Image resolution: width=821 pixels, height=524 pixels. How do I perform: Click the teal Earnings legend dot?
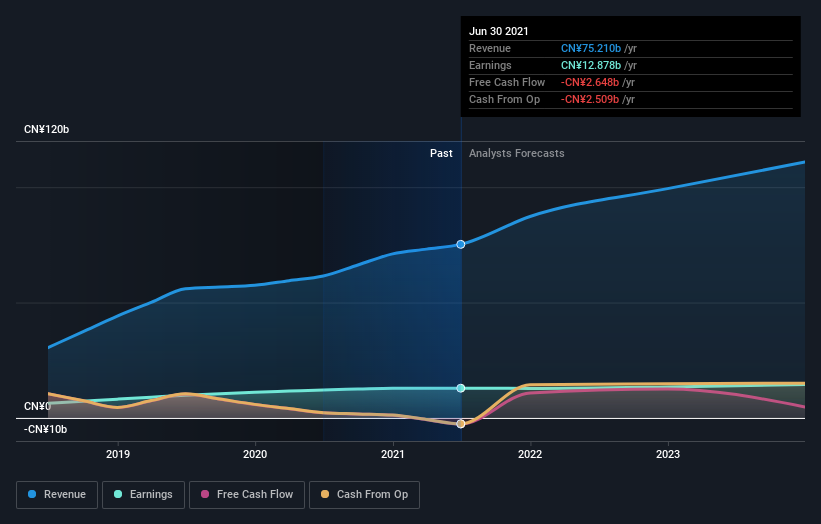click(118, 494)
